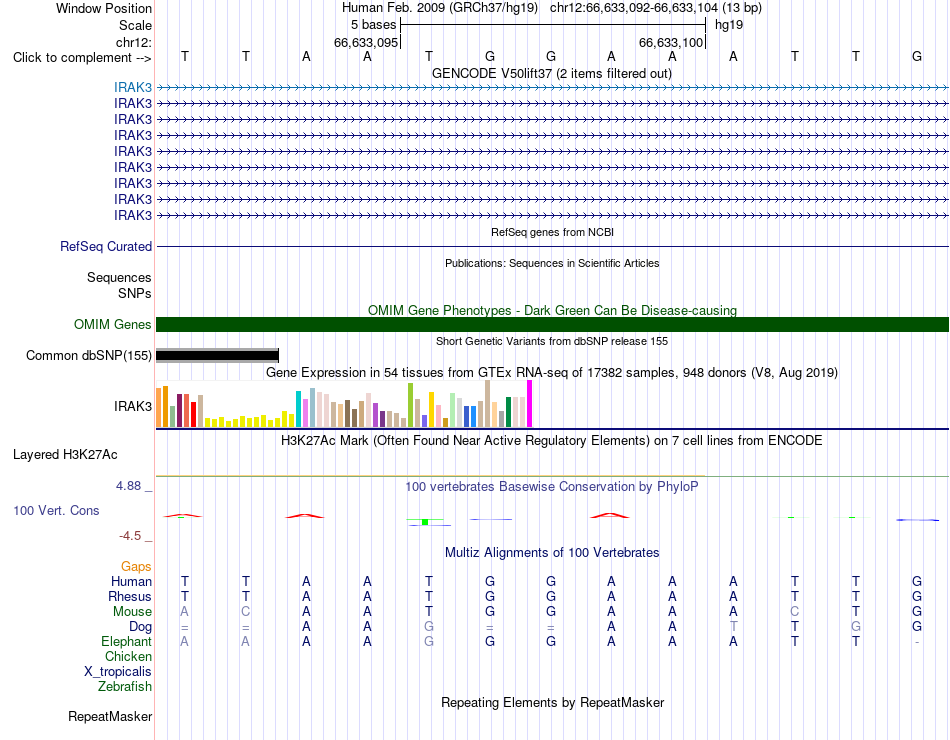Click 'Publications: Sequences in Scientific Articles' title

pyautogui.click(x=552, y=264)
